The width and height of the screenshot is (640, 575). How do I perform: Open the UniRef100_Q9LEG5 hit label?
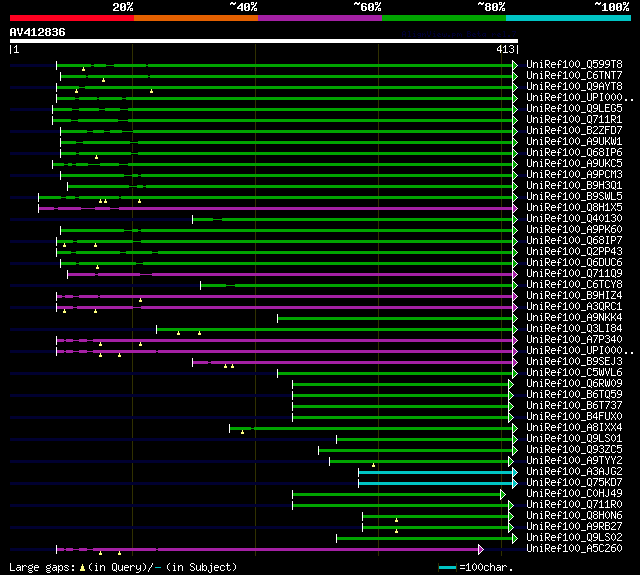click(574, 109)
